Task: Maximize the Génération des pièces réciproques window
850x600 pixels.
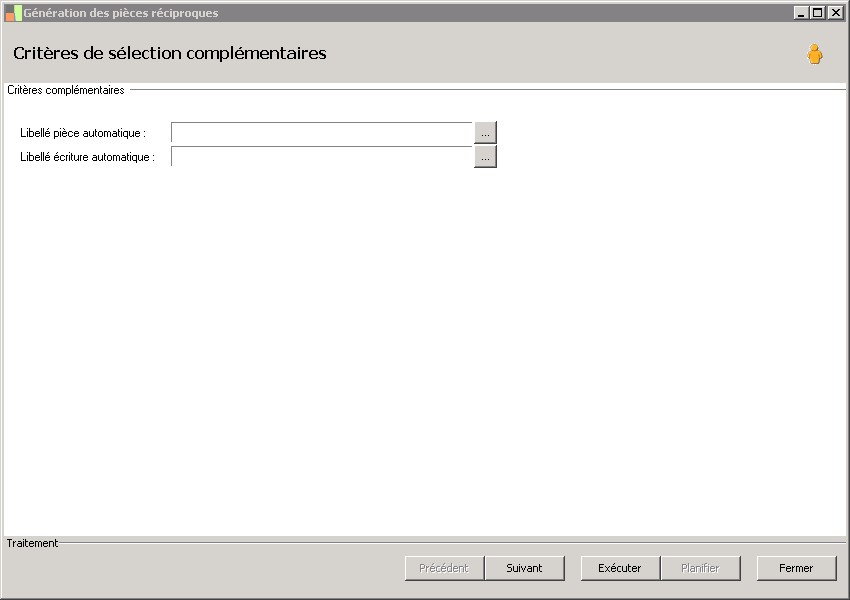Action: point(818,12)
